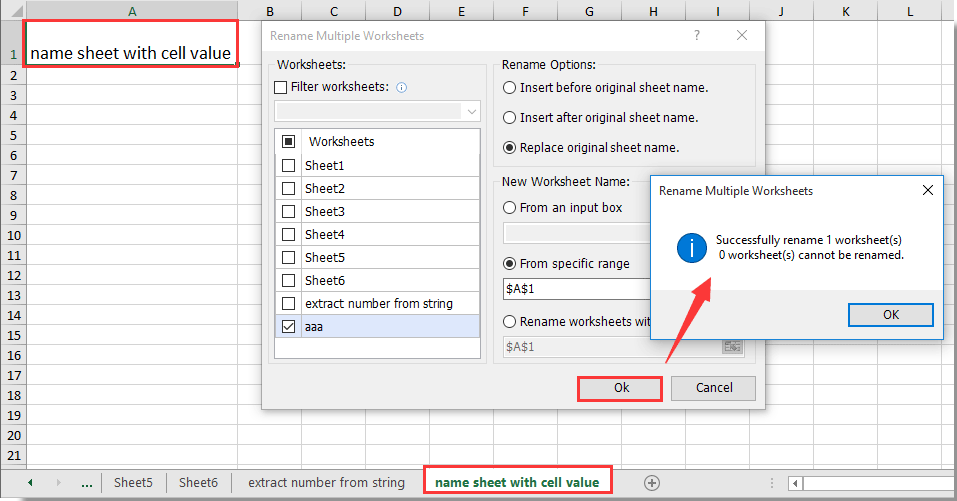Enable the Filter worksheets checkbox
The width and height of the screenshot is (957, 501).
point(281,87)
